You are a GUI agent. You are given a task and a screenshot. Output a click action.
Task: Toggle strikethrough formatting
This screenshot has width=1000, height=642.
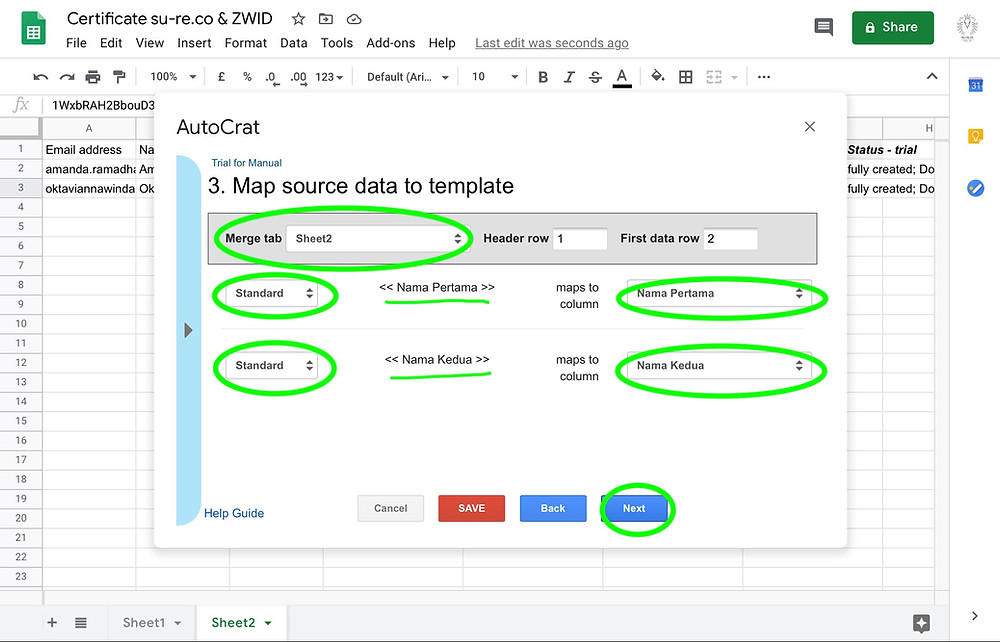tap(595, 77)
